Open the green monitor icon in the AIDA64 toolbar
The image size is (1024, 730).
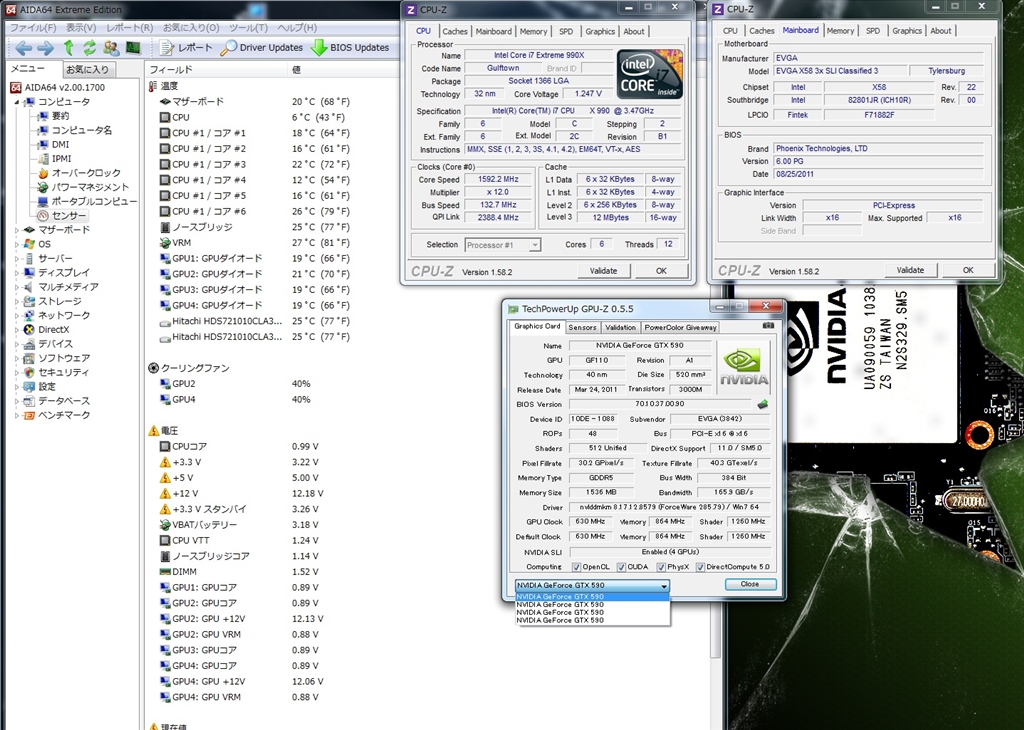133,48
